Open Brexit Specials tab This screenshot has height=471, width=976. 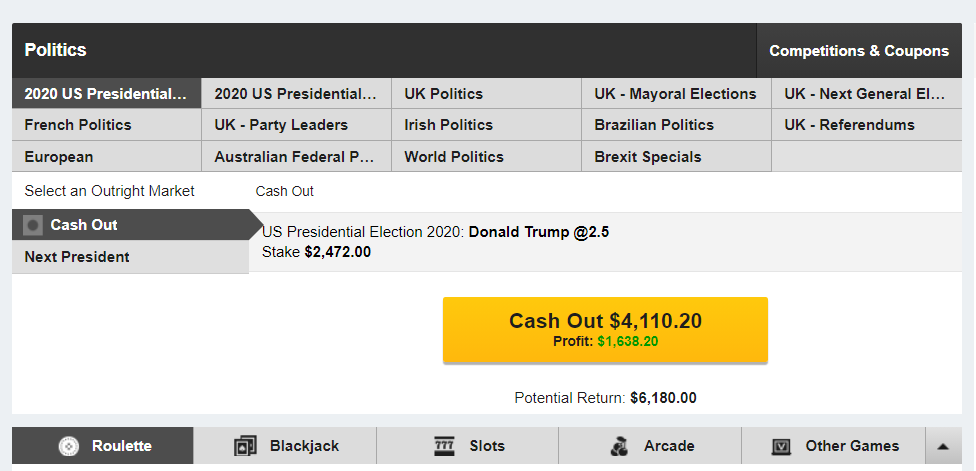(x=648, y=157)
